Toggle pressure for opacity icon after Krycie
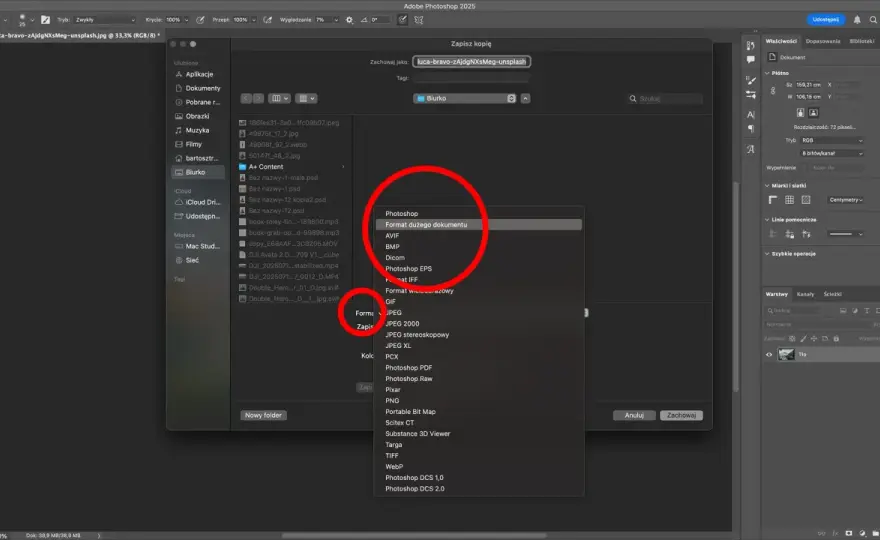Screen dimensions: 880x540 point(200,20)
